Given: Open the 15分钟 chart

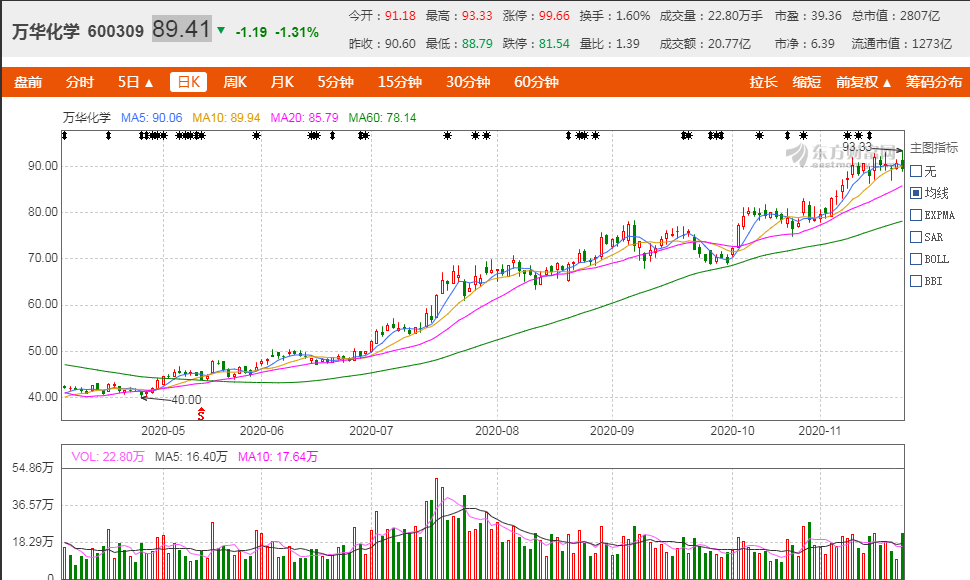Looking at the screenshot, I should pyautogui.click(x=400, y=82).
